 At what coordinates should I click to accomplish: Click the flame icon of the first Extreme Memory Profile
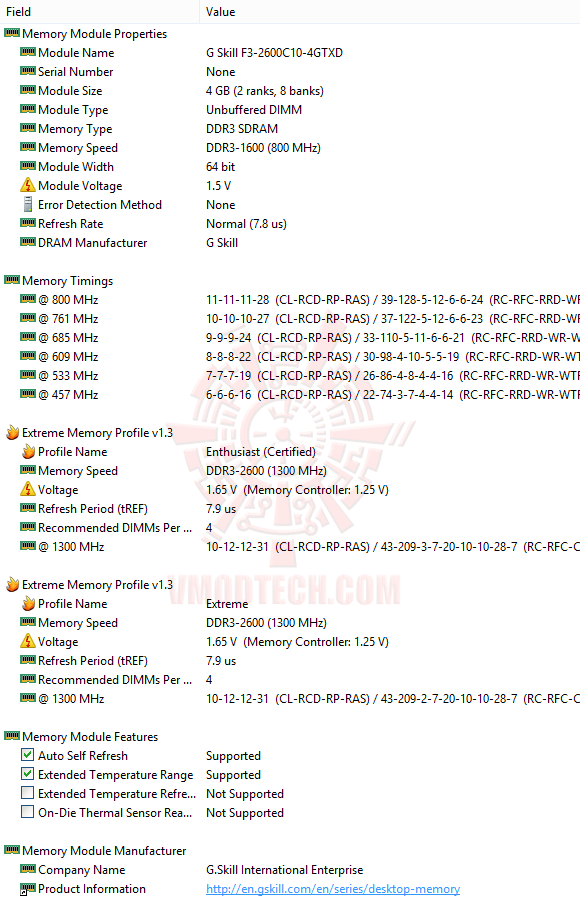pos(12,432)
